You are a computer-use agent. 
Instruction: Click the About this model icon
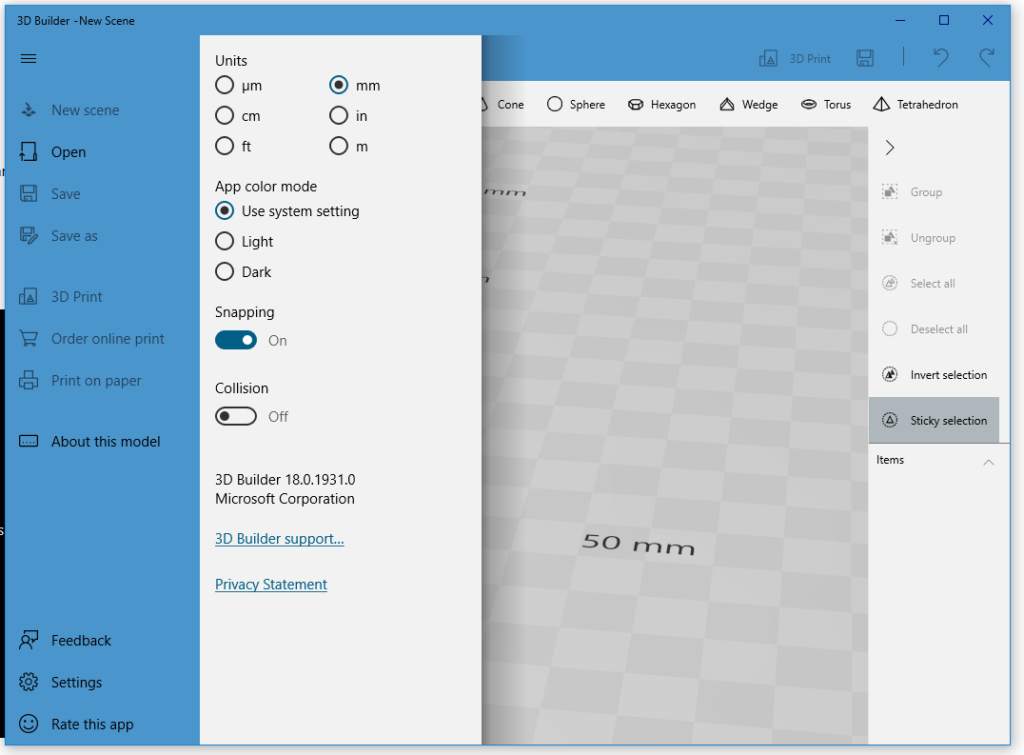pyautogui.click(x=28, y=442)
